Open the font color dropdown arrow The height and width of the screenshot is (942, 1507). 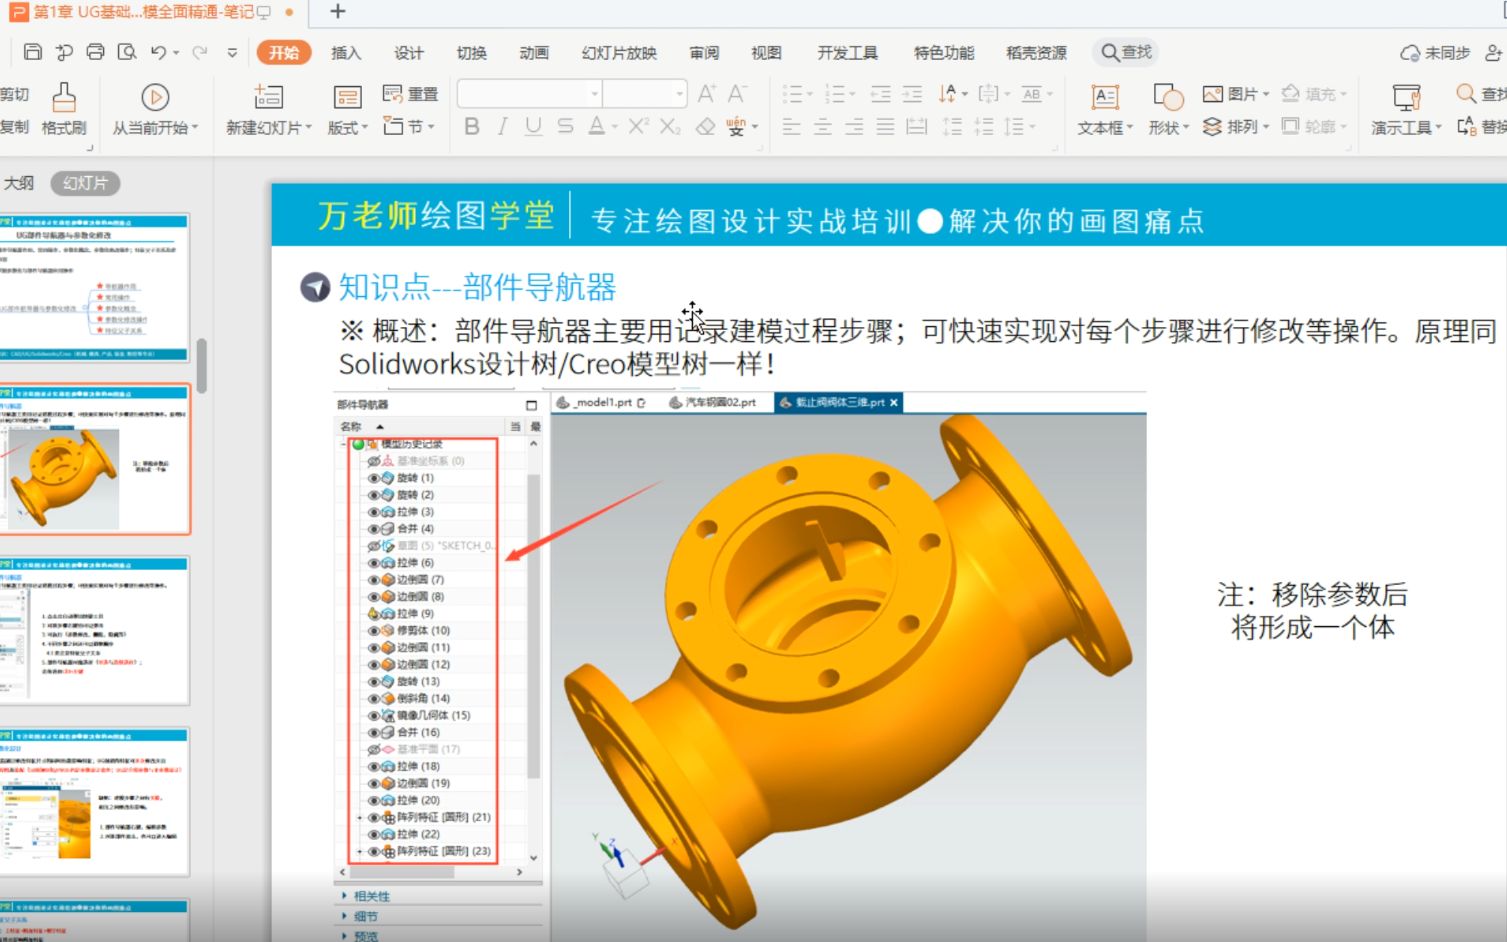pyautogui.click(x=615, y=127)
